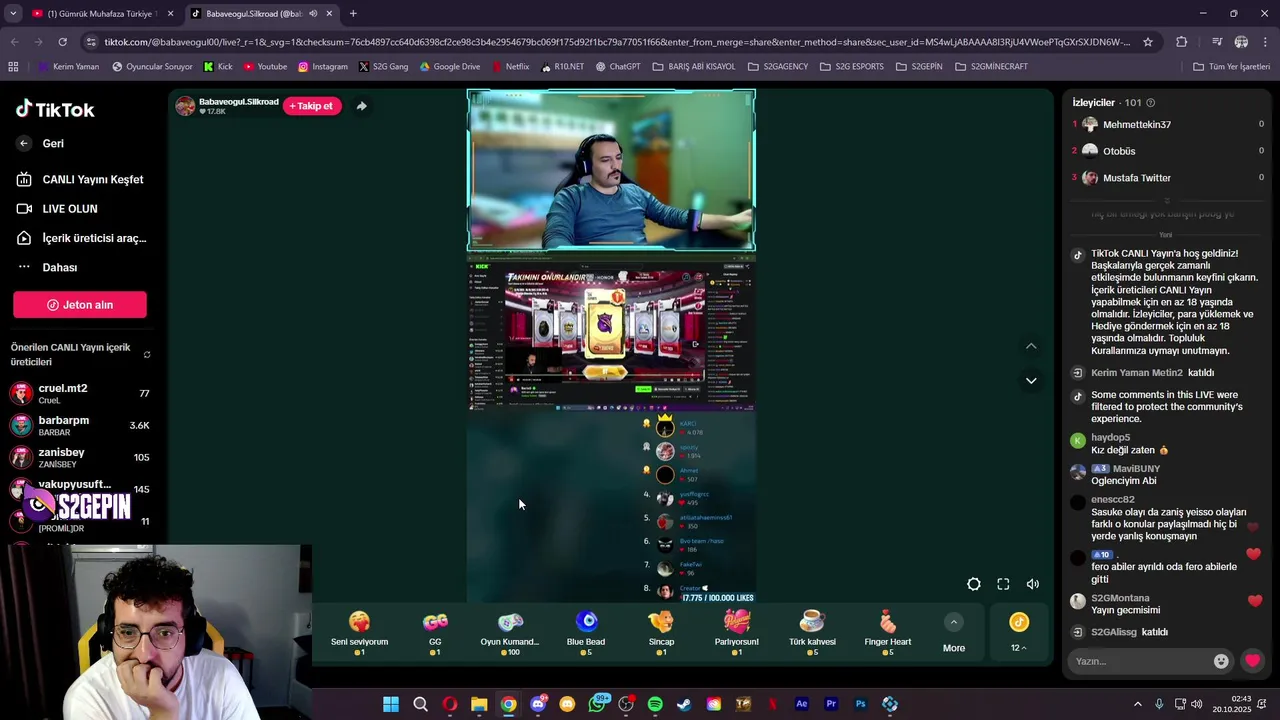Open BARIŞ ABİ KISAYOL bookmark folder
1280x720 pixels.
coord(693,67)
